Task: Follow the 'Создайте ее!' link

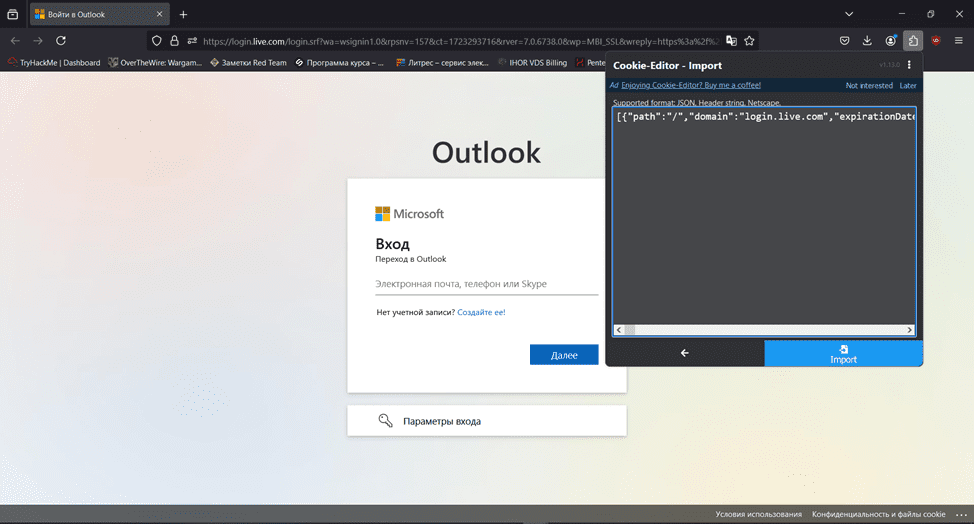Action: (481, 312)
